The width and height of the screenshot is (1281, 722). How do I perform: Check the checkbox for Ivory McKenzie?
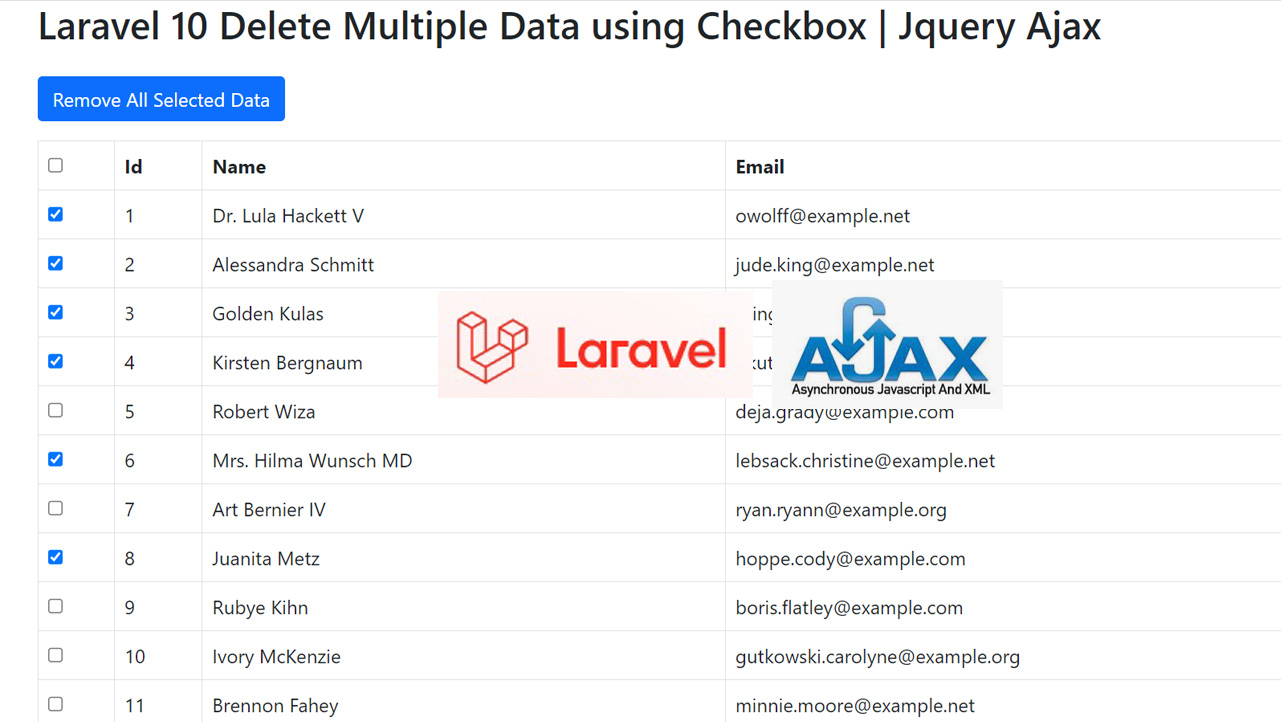tap(56, 655)
